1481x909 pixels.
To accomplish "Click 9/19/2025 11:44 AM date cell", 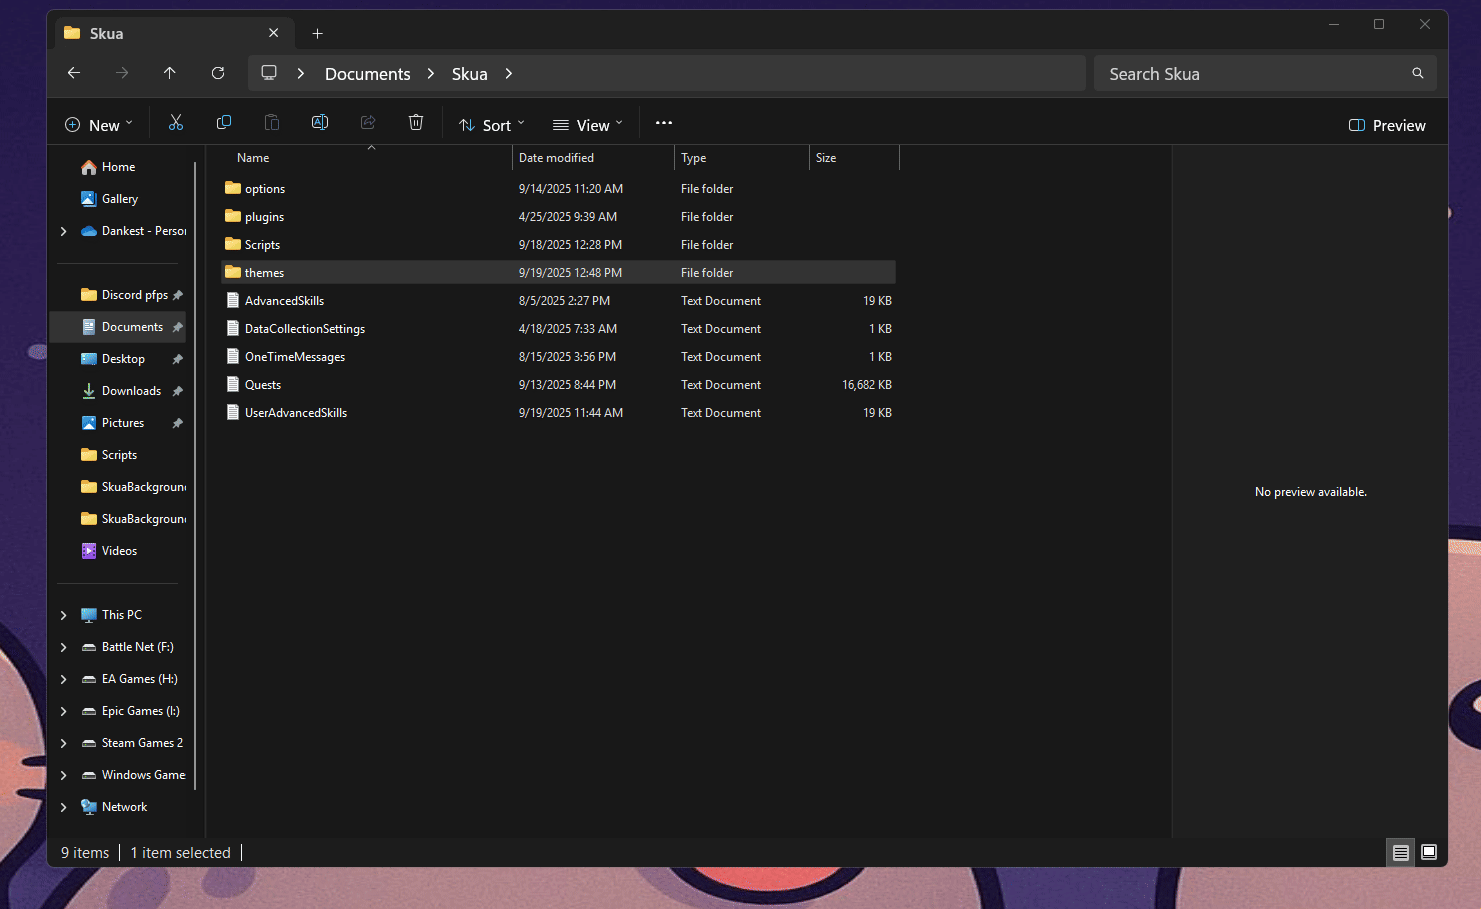I will point(570,412).
